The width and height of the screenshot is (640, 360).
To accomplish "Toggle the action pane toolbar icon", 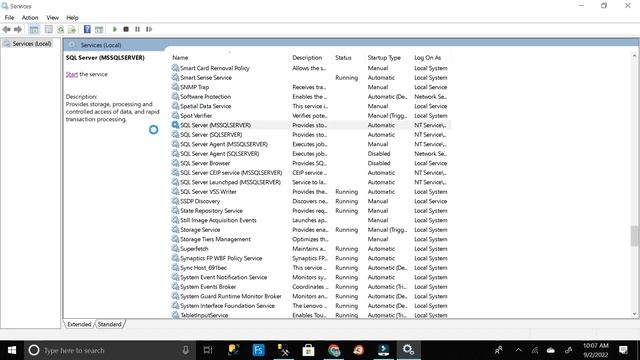I will [x=99, y=29].
